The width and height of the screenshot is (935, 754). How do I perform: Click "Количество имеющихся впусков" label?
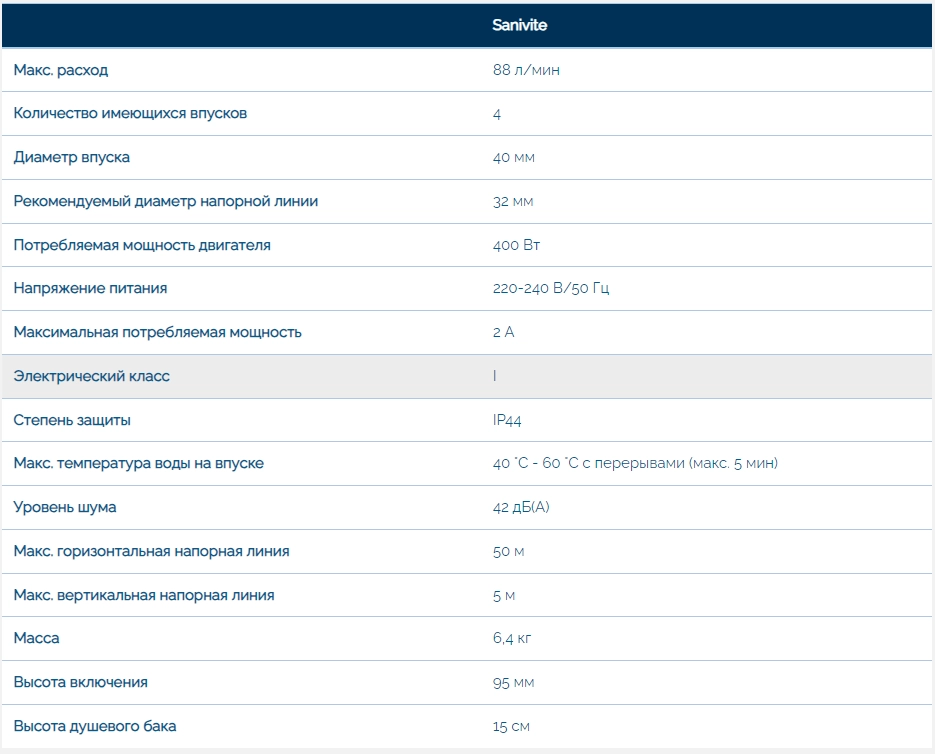pyautogui.click(x=130, y=113)
